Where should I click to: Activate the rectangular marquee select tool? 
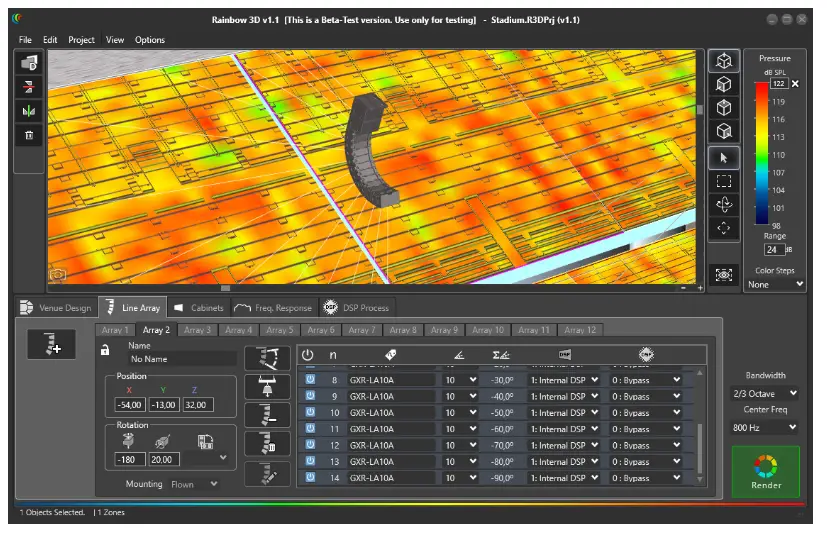(724, 181)
